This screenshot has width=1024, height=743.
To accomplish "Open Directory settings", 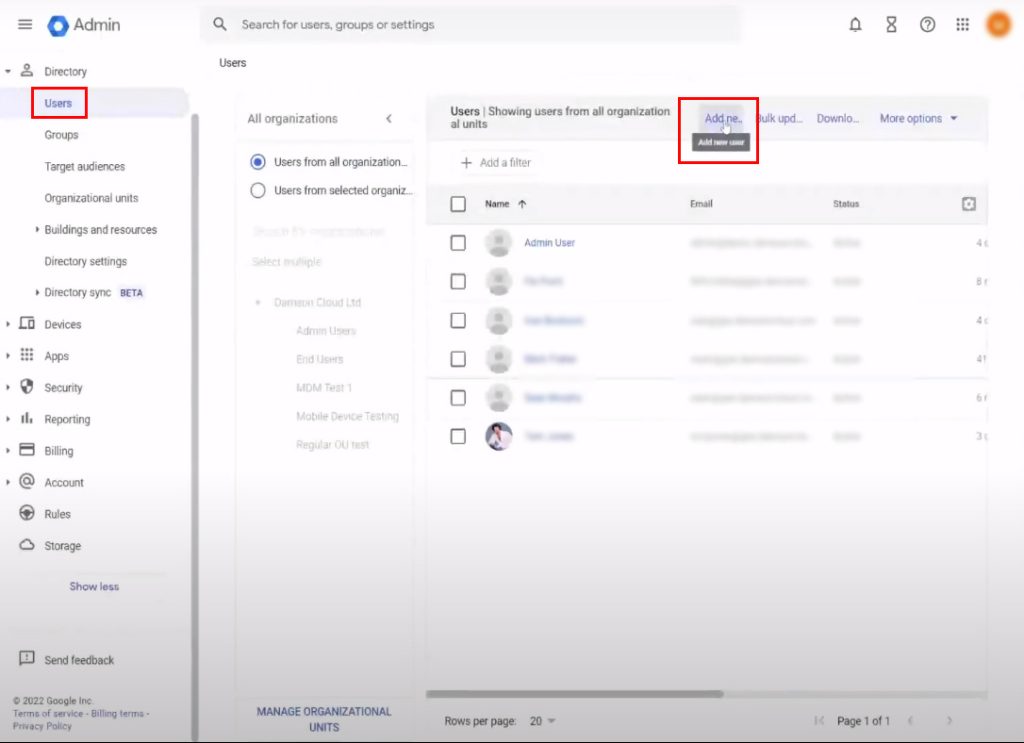I will pos(86,261).
